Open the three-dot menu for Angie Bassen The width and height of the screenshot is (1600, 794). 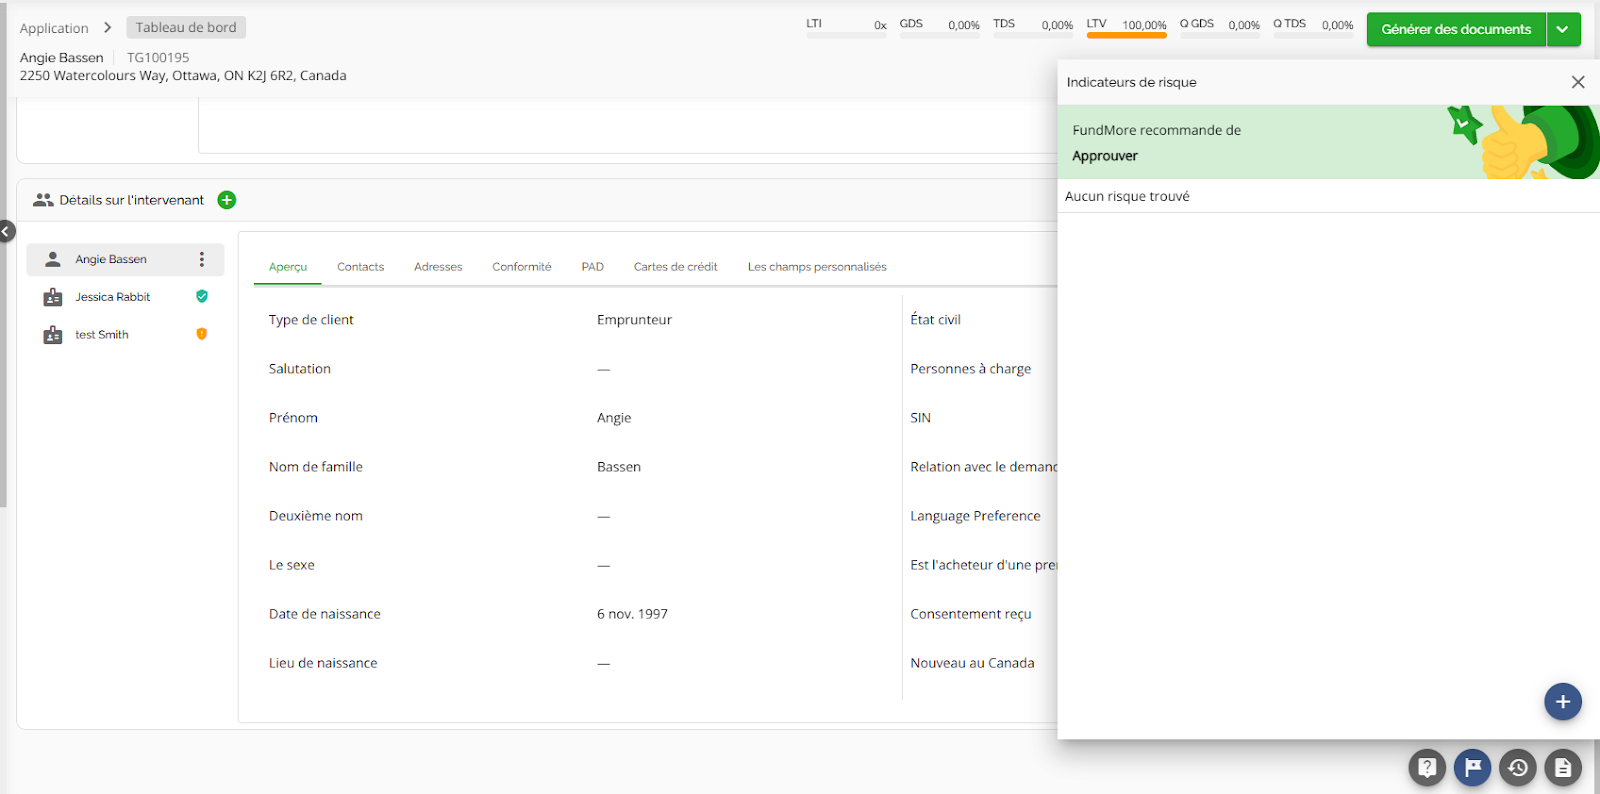202,259
